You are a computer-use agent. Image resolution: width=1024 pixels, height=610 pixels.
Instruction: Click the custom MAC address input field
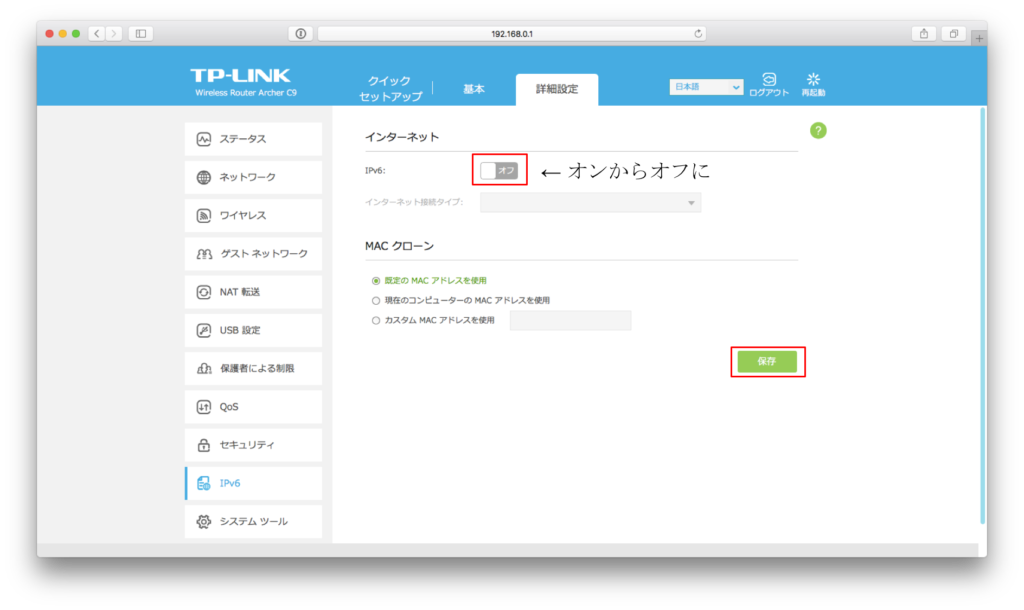coord(570,320)
